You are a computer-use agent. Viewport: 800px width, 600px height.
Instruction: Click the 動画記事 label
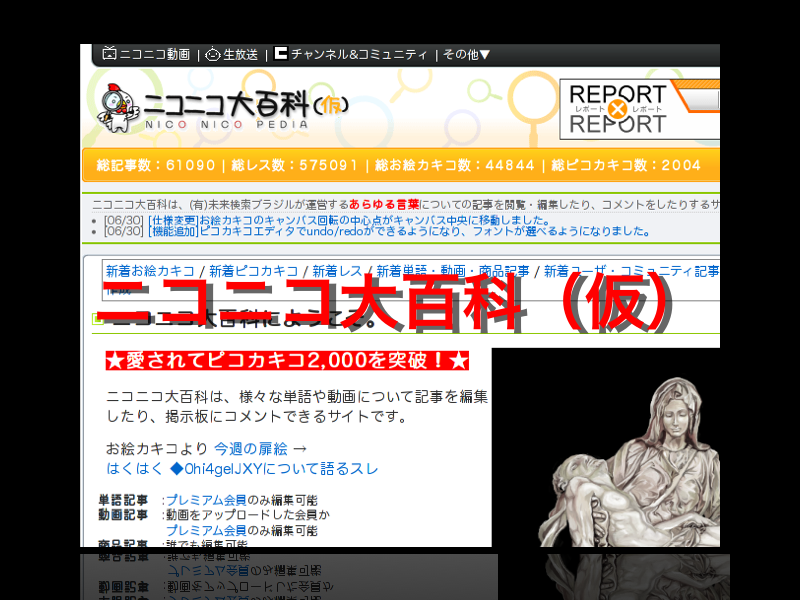(x=123, y=515)
